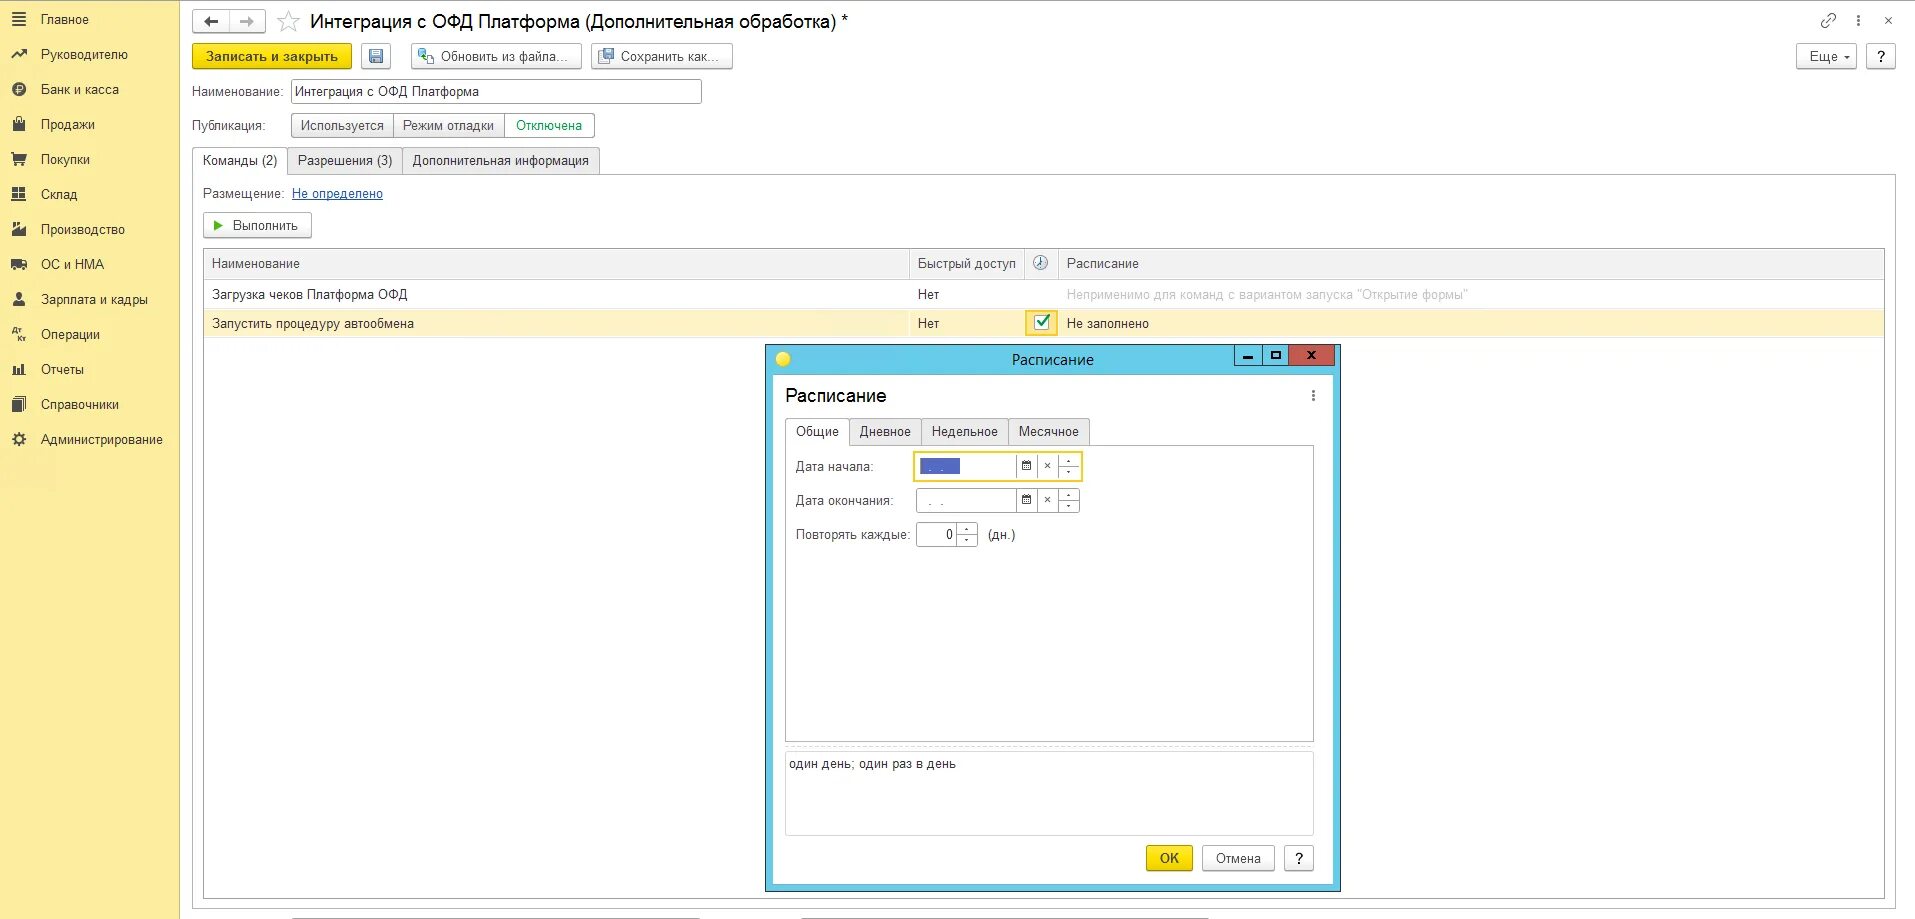
Task: Set publication to Используется
Action: click(342, 125)
